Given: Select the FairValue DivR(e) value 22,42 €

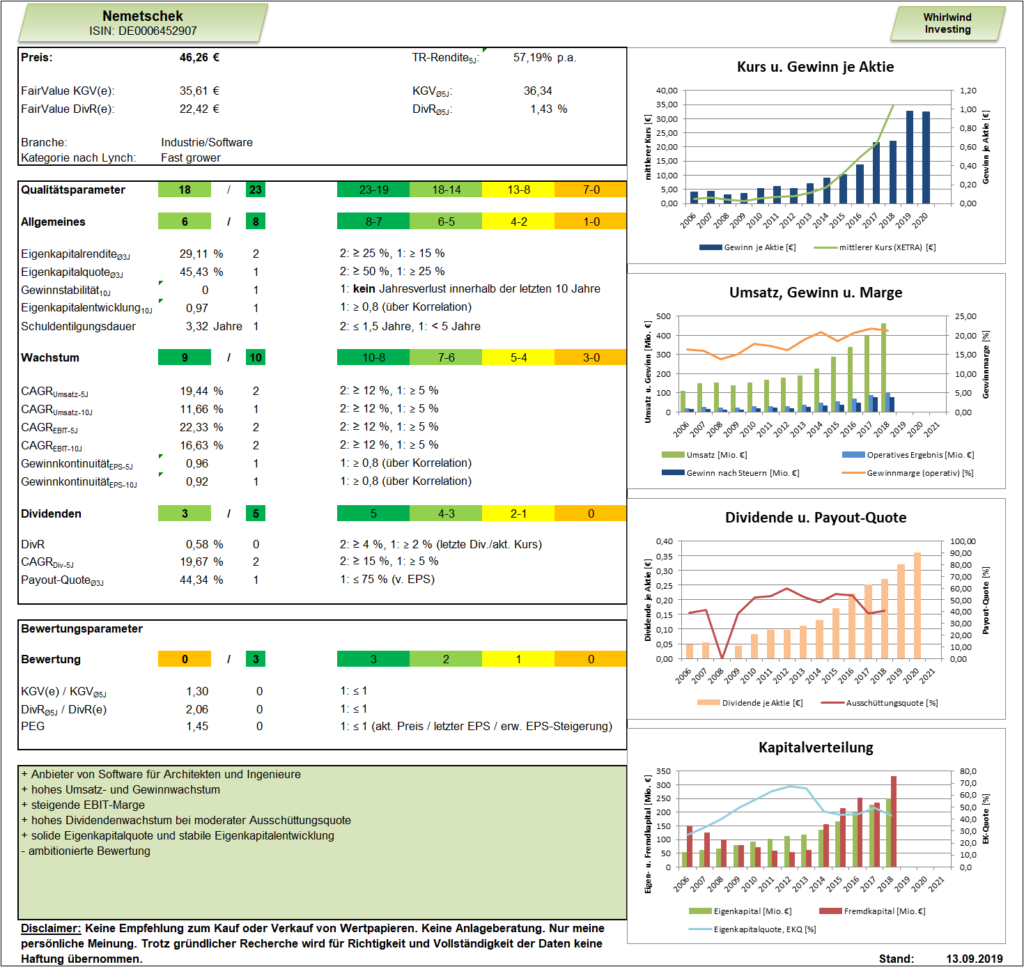Looking at the screenshot, I should [x=199, y=109].
